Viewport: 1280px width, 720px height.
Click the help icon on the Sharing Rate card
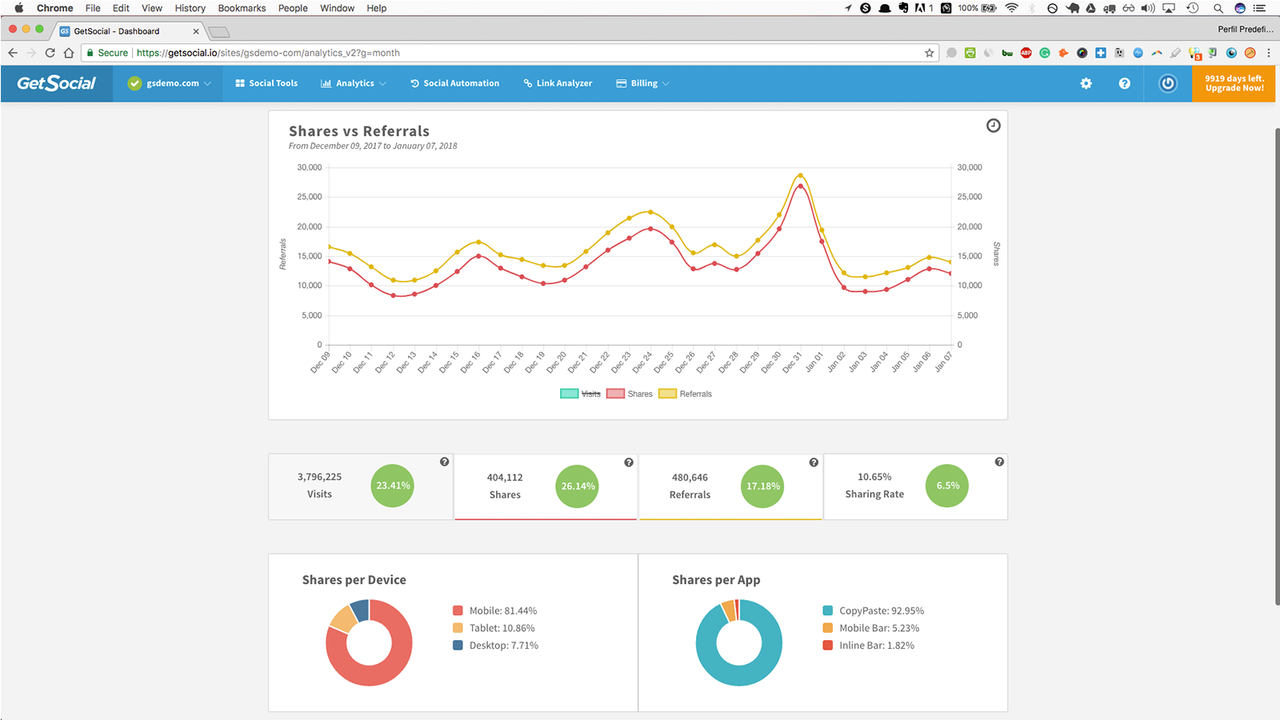(x=999, y=461)
